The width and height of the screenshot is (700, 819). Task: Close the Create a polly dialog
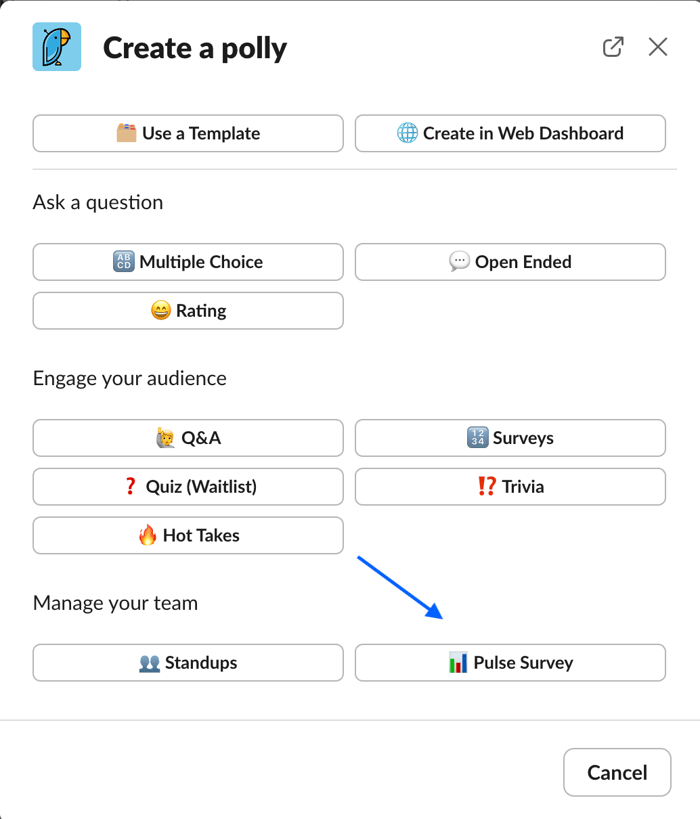657,47
